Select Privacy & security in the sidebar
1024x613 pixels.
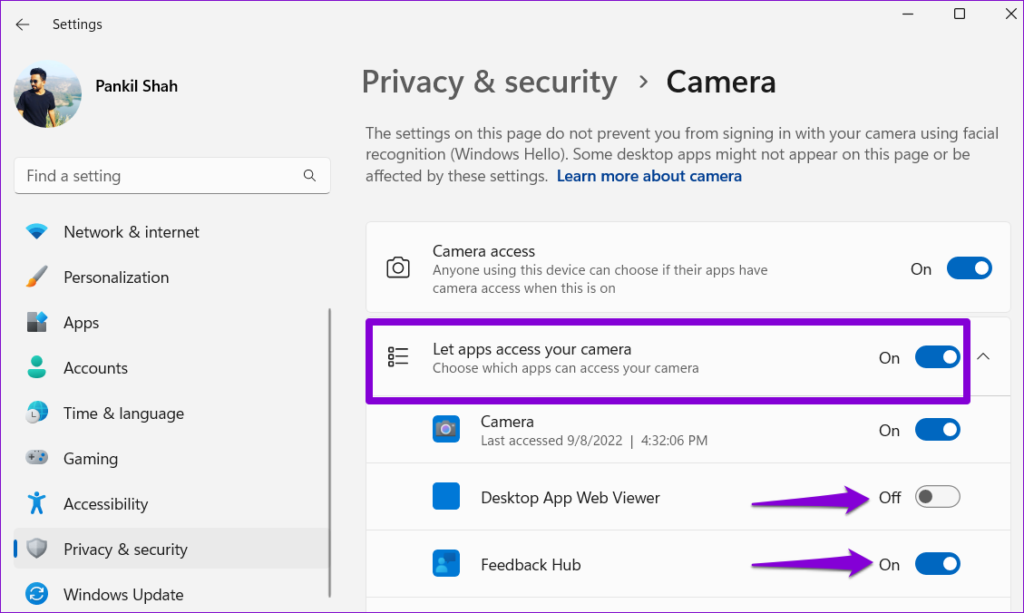tap(131, 549)
